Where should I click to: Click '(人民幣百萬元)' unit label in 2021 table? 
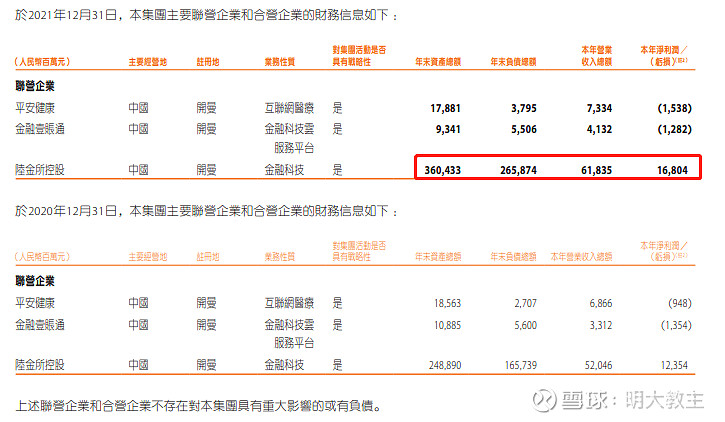tap(42, 62)
